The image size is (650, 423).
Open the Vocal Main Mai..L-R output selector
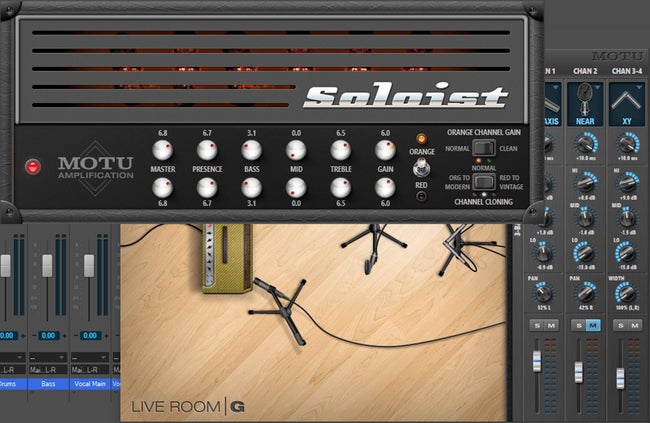tap(90, 369)
